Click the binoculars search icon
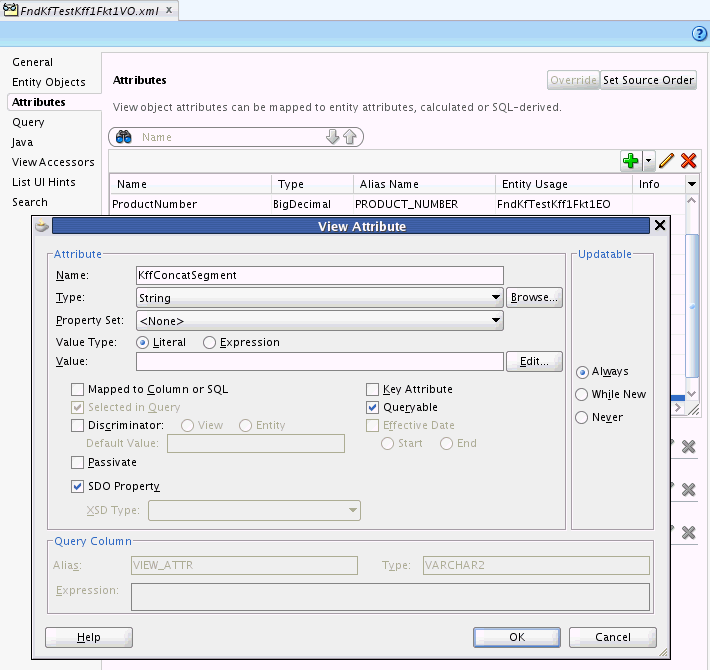 pos(123,137)
